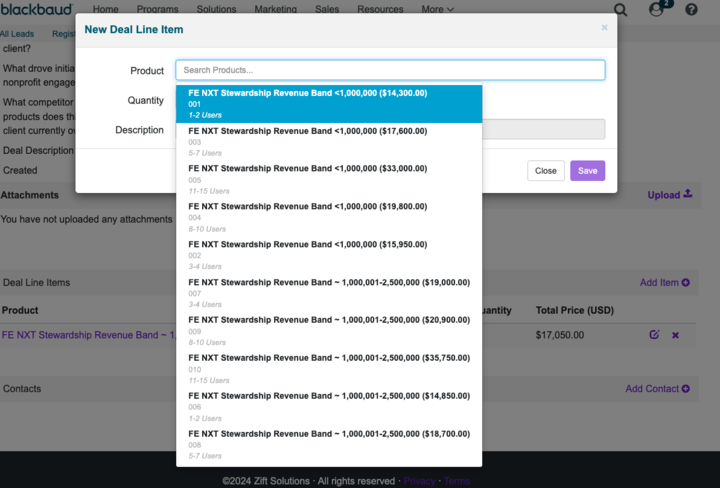Click the Upload attachment link

click(669, 195)
